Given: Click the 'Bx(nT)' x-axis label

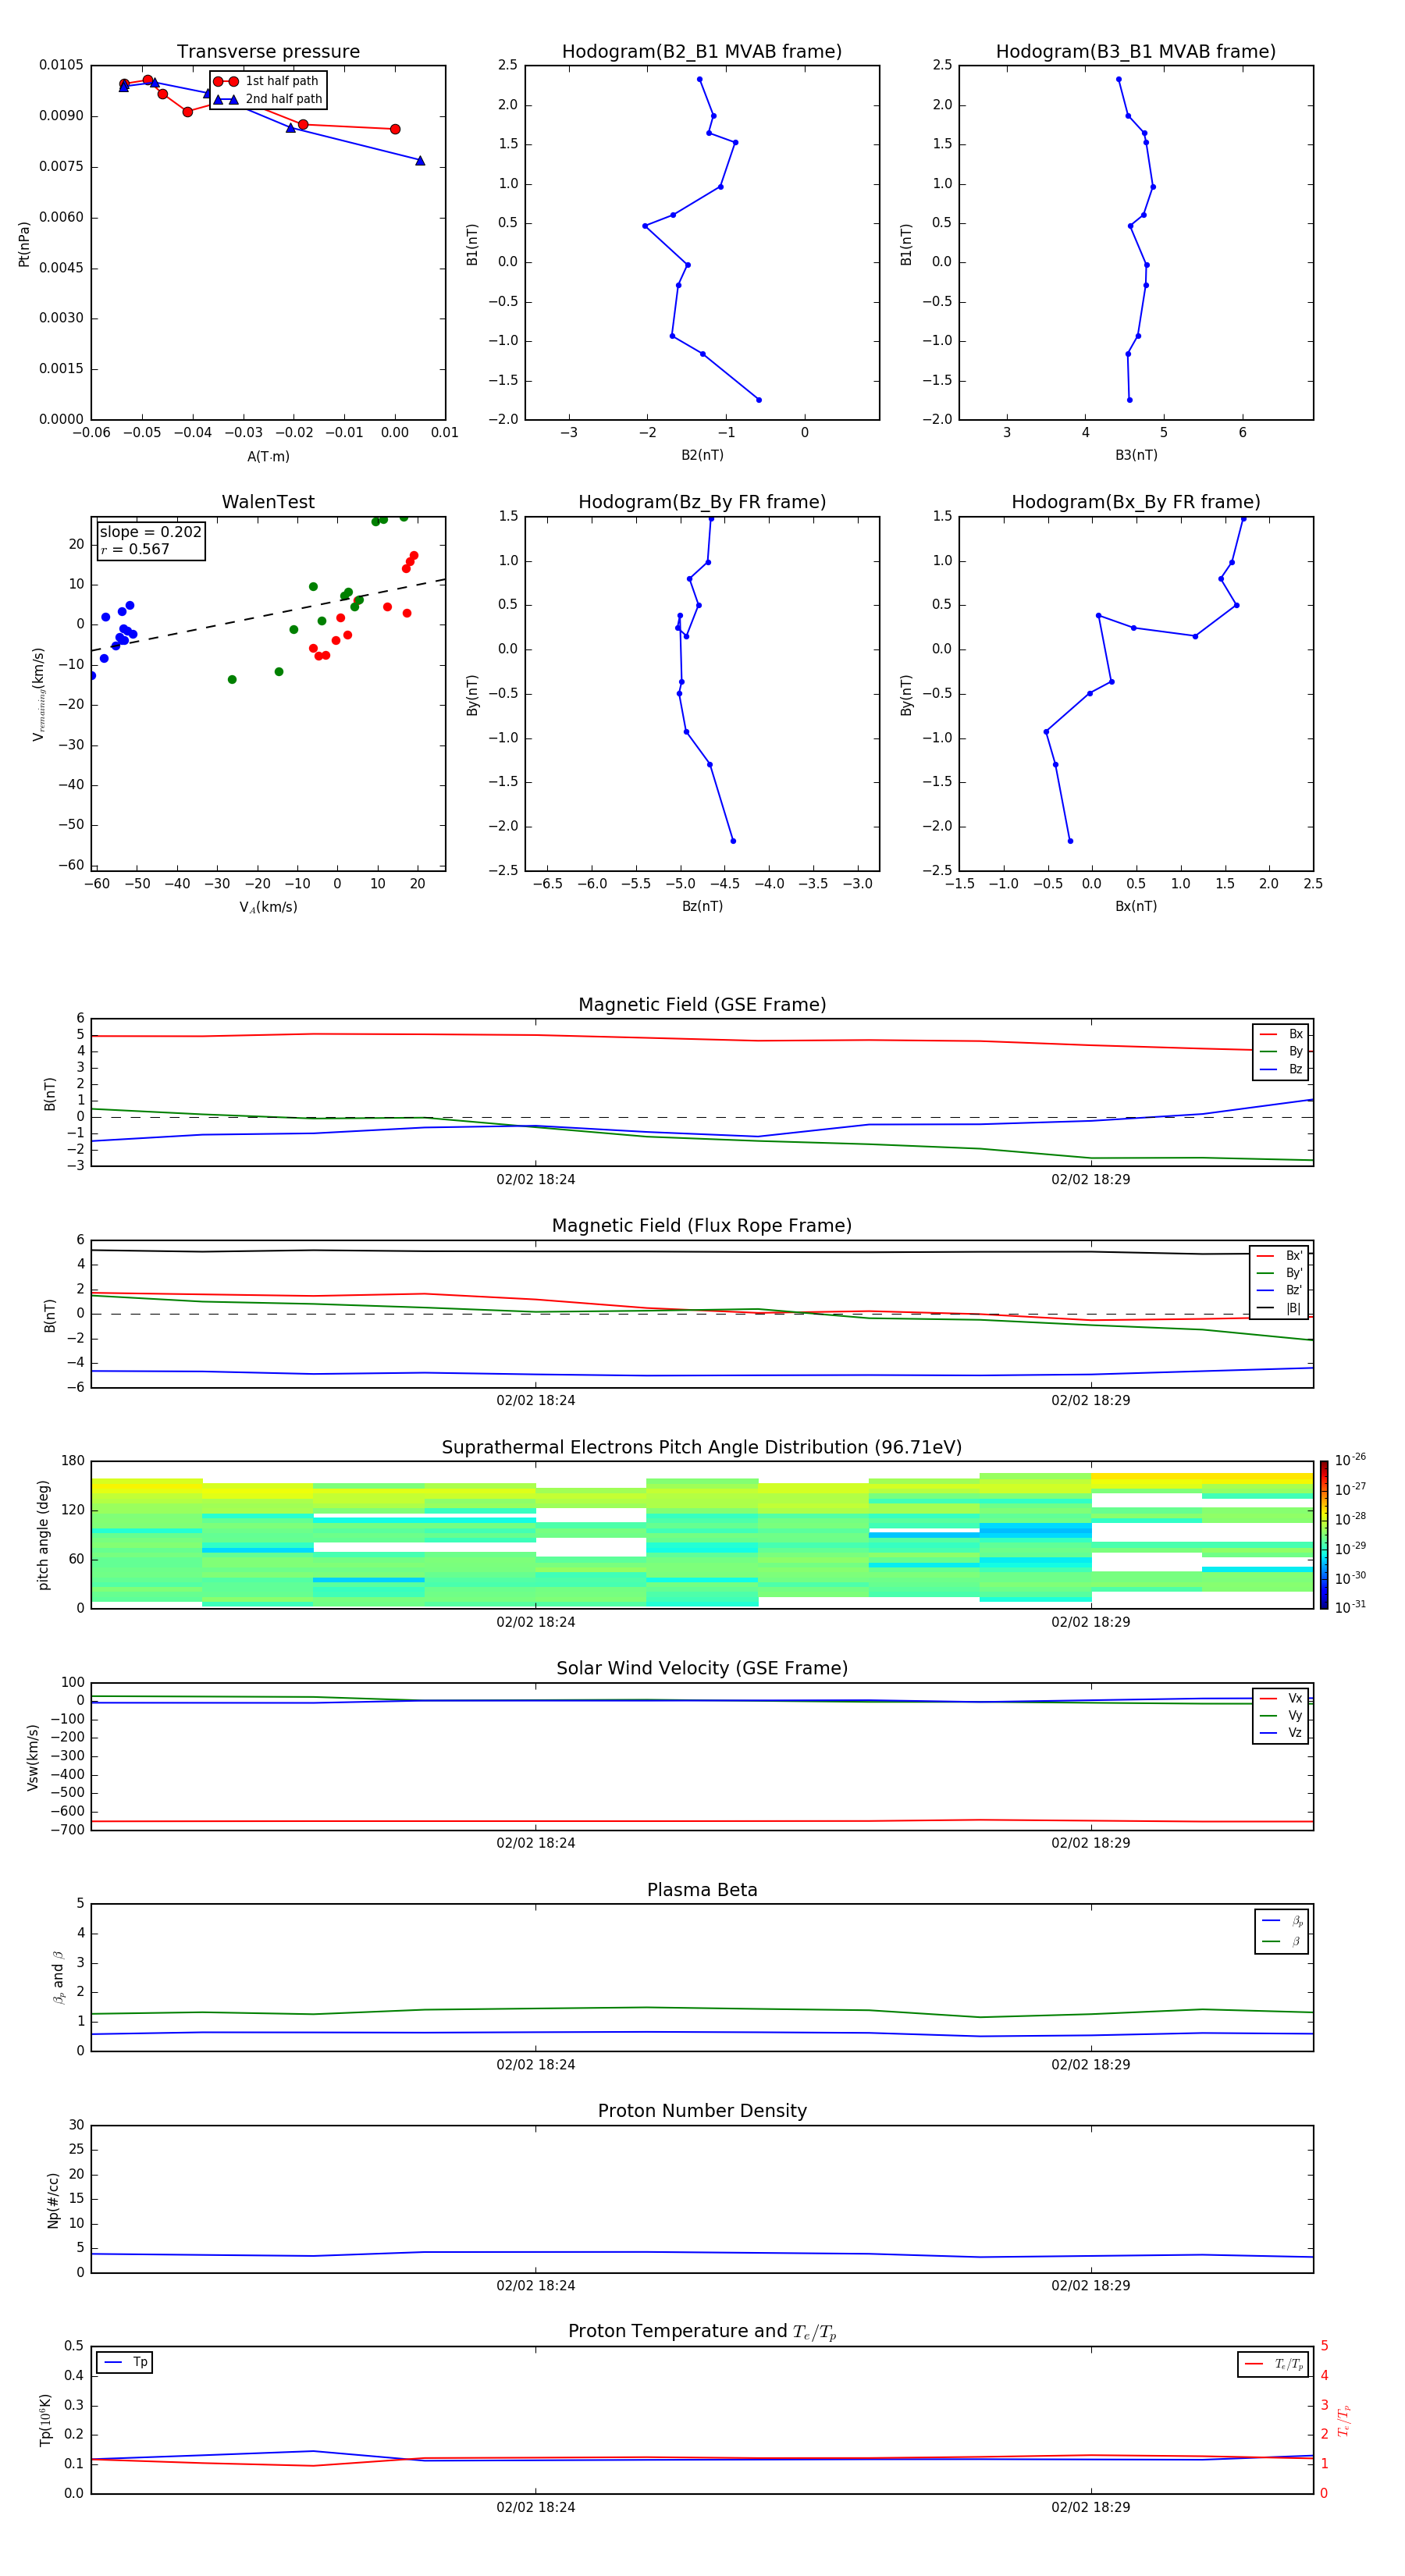Looking at the screenshot, I should [x=1136, y=906].
